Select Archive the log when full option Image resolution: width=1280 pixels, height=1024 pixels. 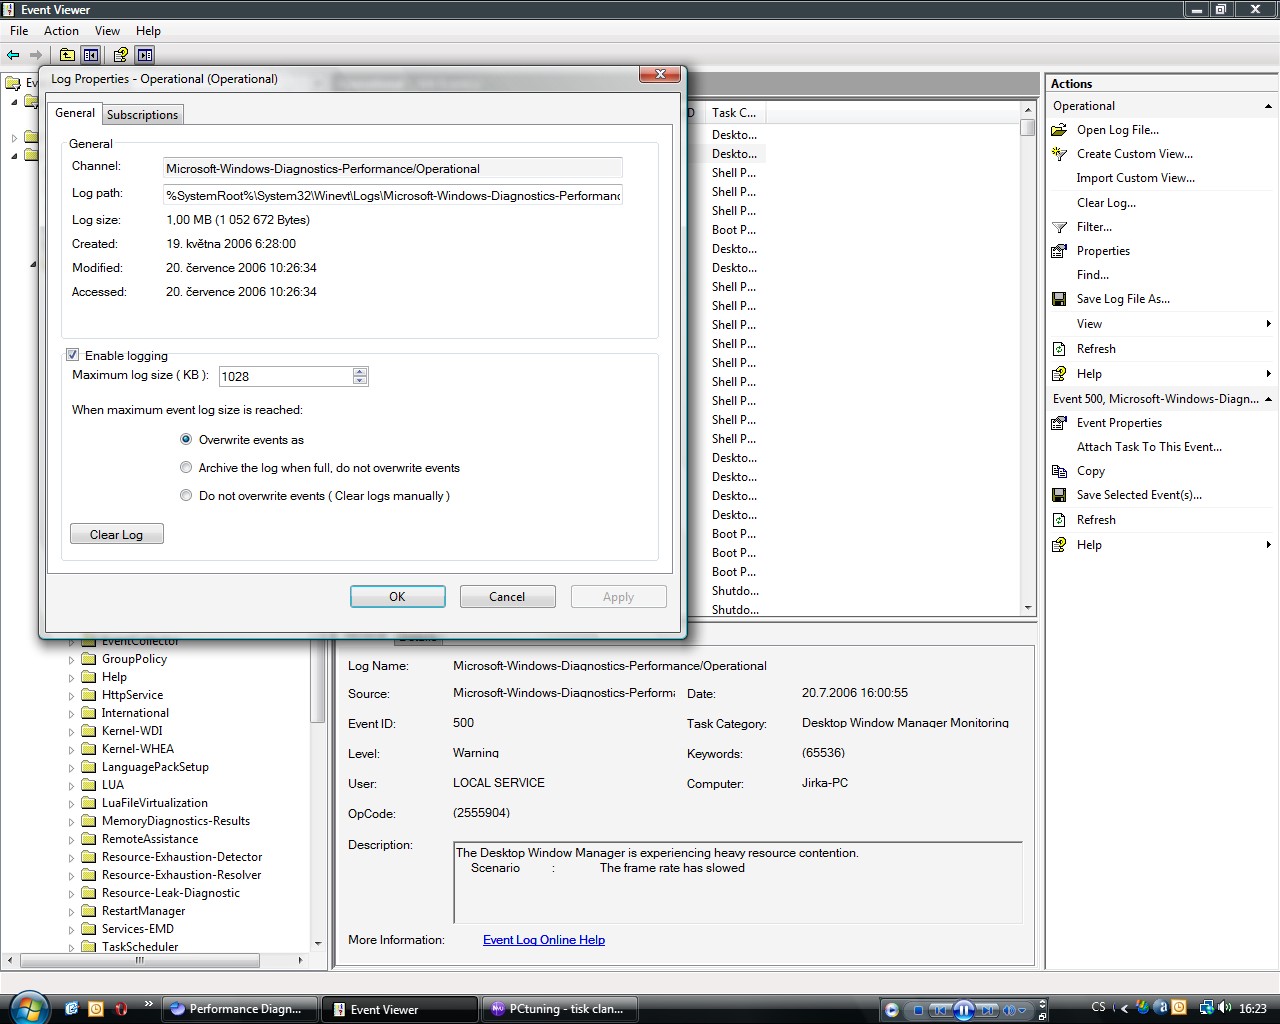pos(186,467)
